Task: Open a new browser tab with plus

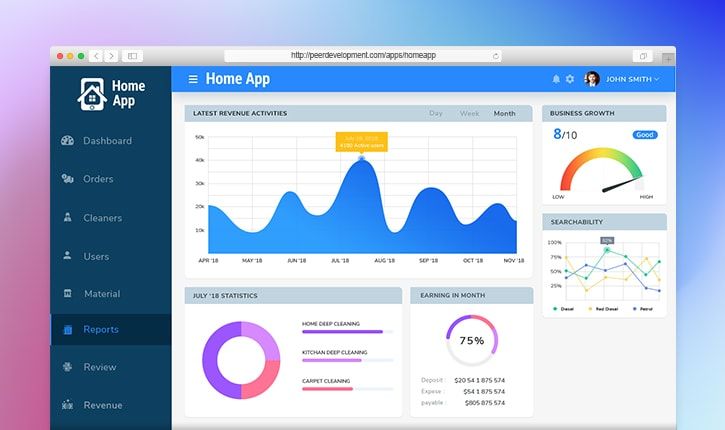Action: click(x=668, y=59)
